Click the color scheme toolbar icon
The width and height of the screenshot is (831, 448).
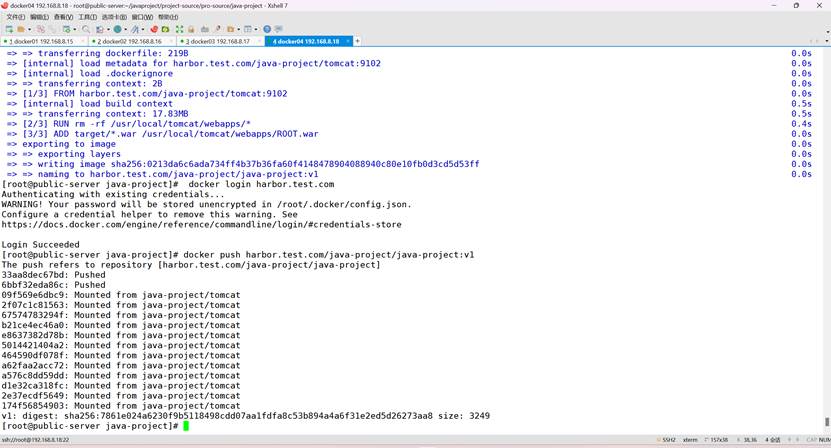[100, 29]
